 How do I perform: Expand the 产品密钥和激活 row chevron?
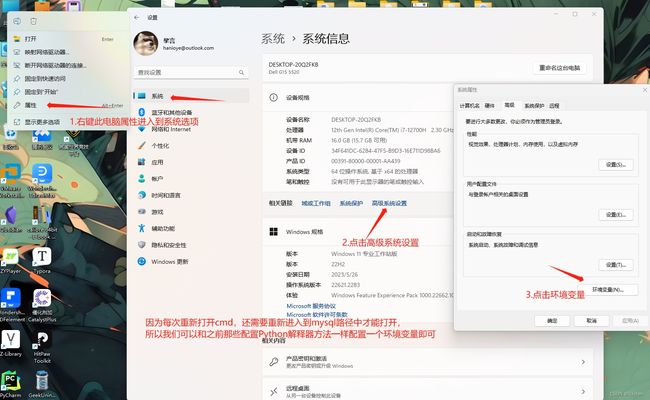pyautogui.click(x=583, y=362)
